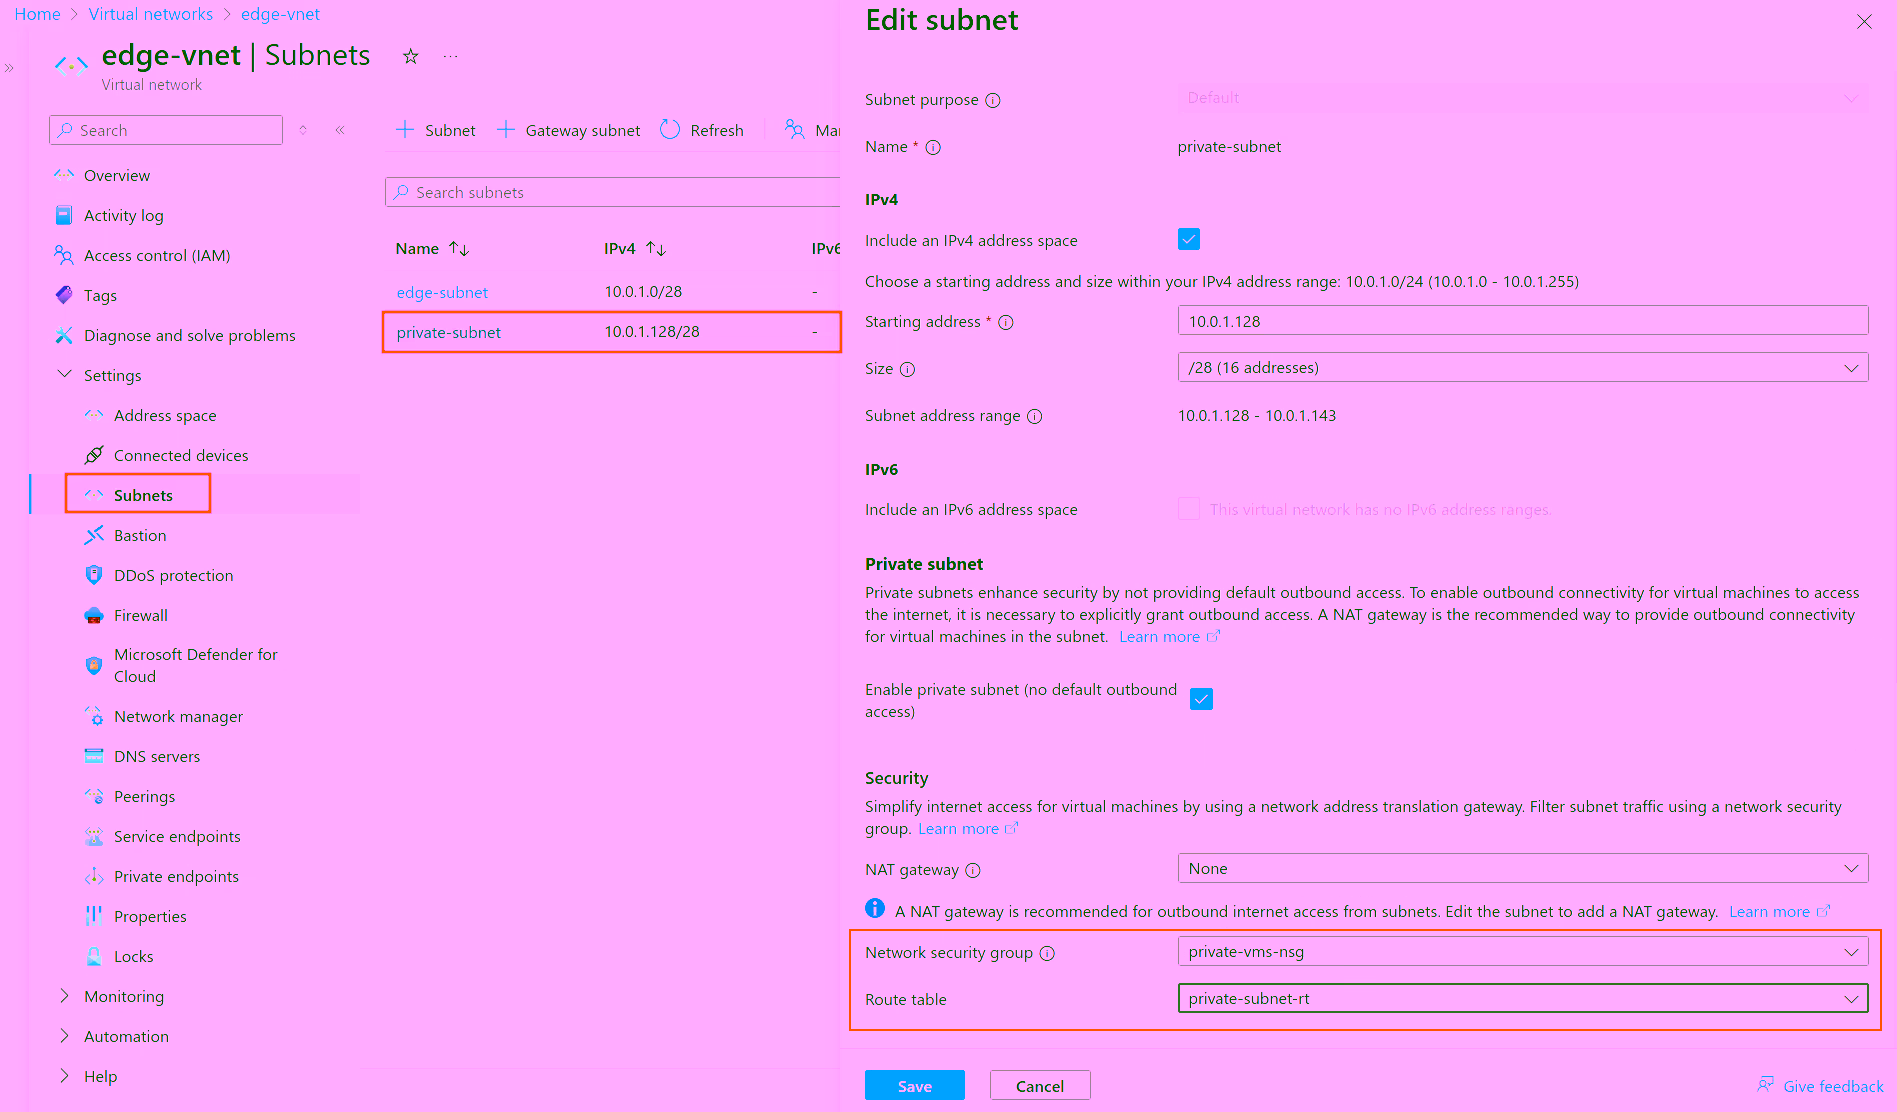Pin edge-vnet using the star icon
The height and width of the screenshot is (1112, 1897).
(410, 57)
